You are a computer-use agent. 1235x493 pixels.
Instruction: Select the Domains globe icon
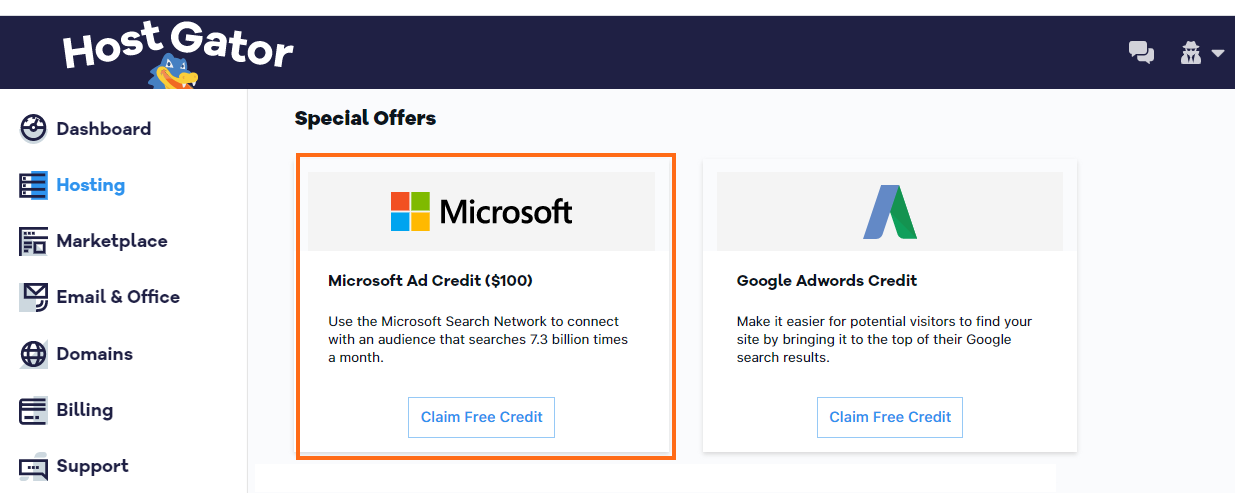[33, 354]
